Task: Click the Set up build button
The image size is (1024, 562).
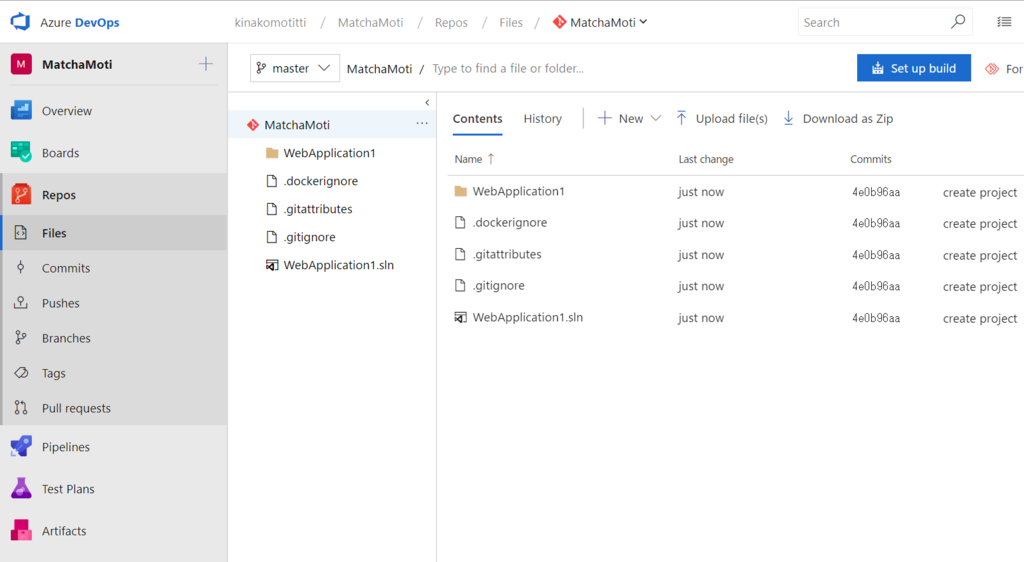Action: click(x=914, y=68)
